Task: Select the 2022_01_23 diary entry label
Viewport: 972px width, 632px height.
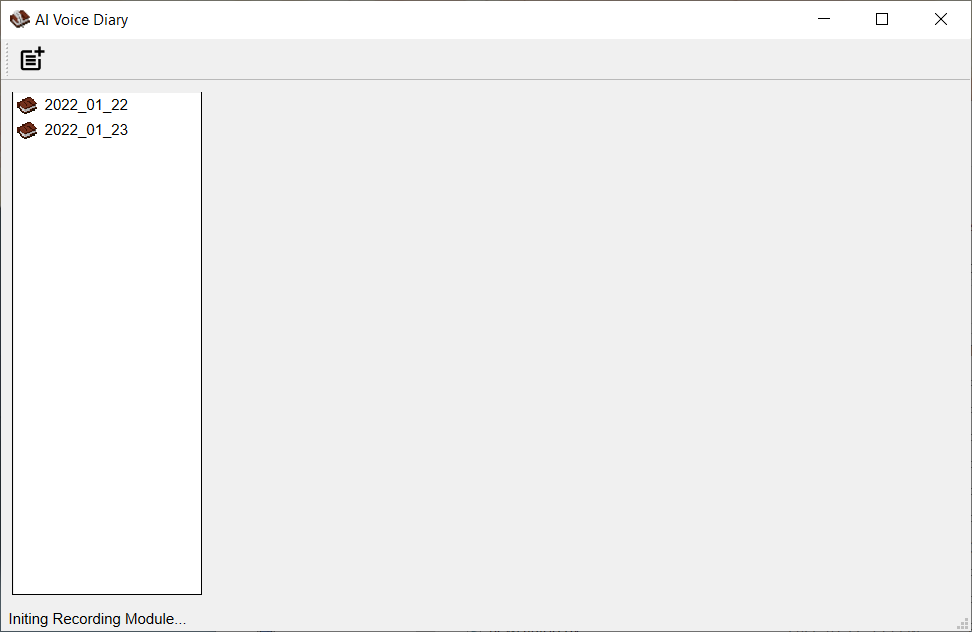Action: tap(86, 130)
